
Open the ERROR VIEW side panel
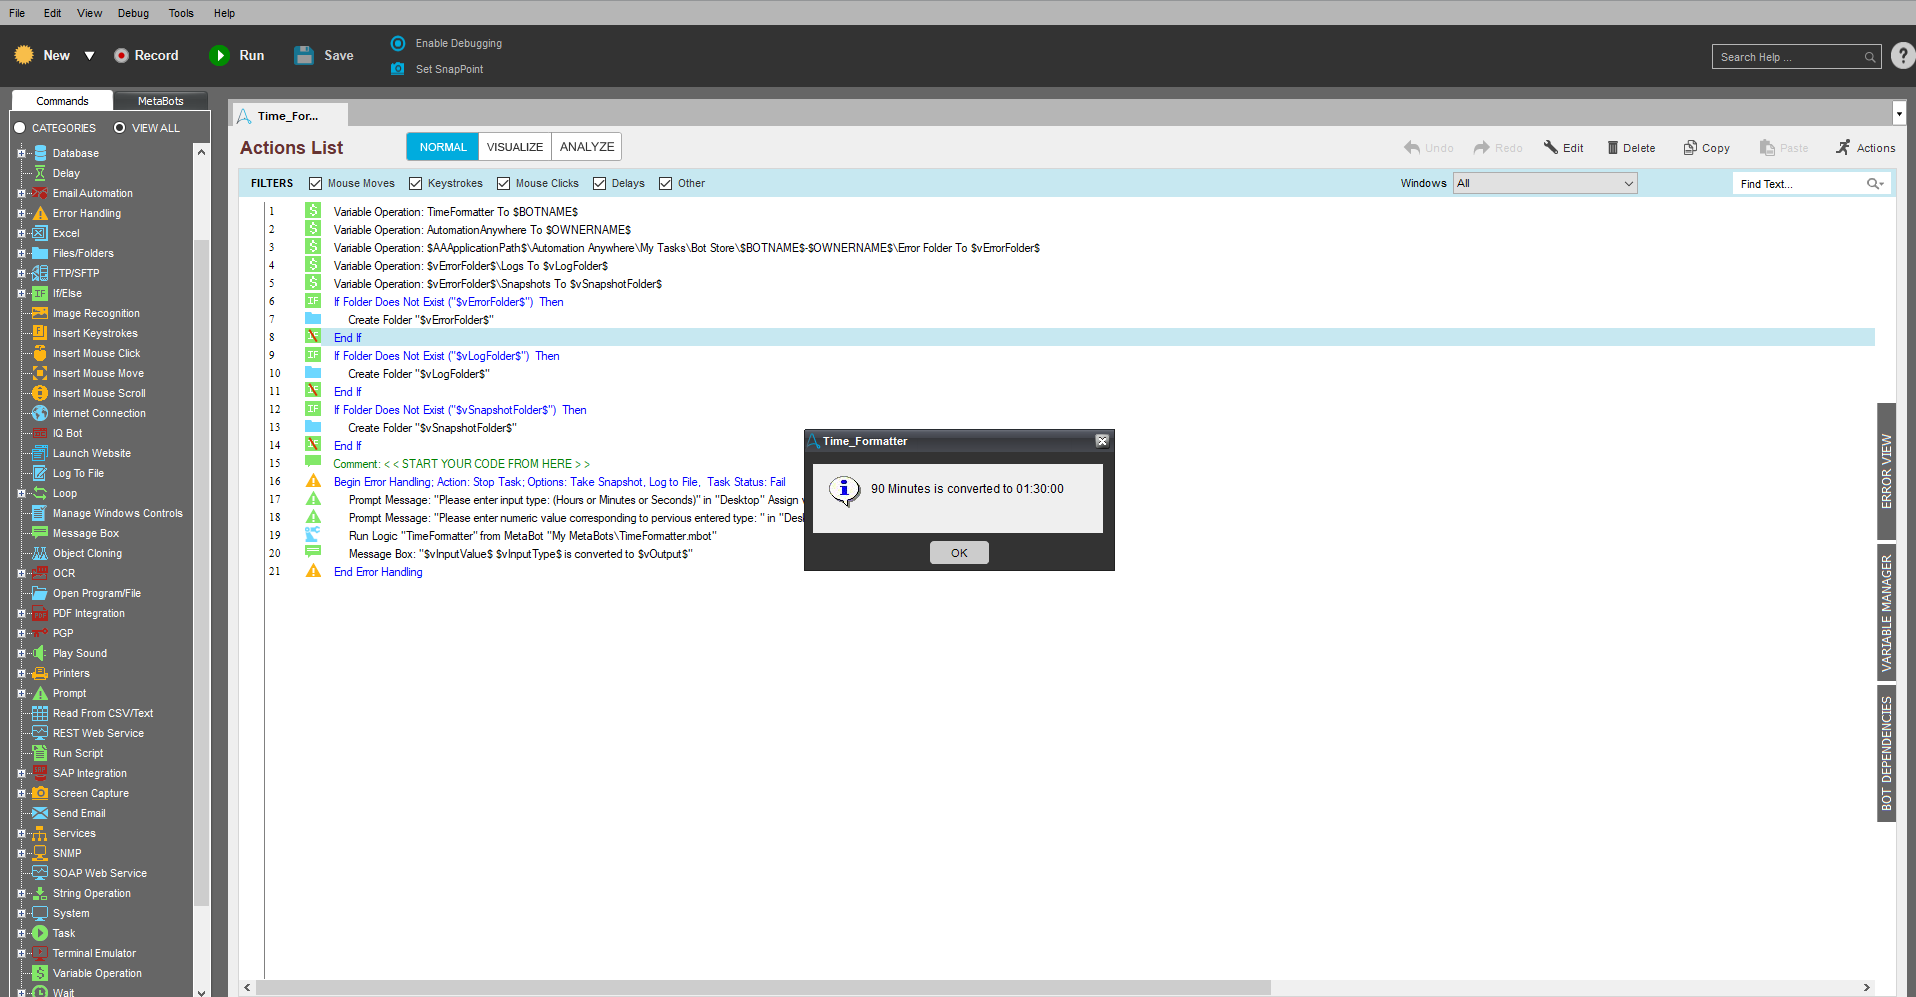click(x=1886, y=472)
